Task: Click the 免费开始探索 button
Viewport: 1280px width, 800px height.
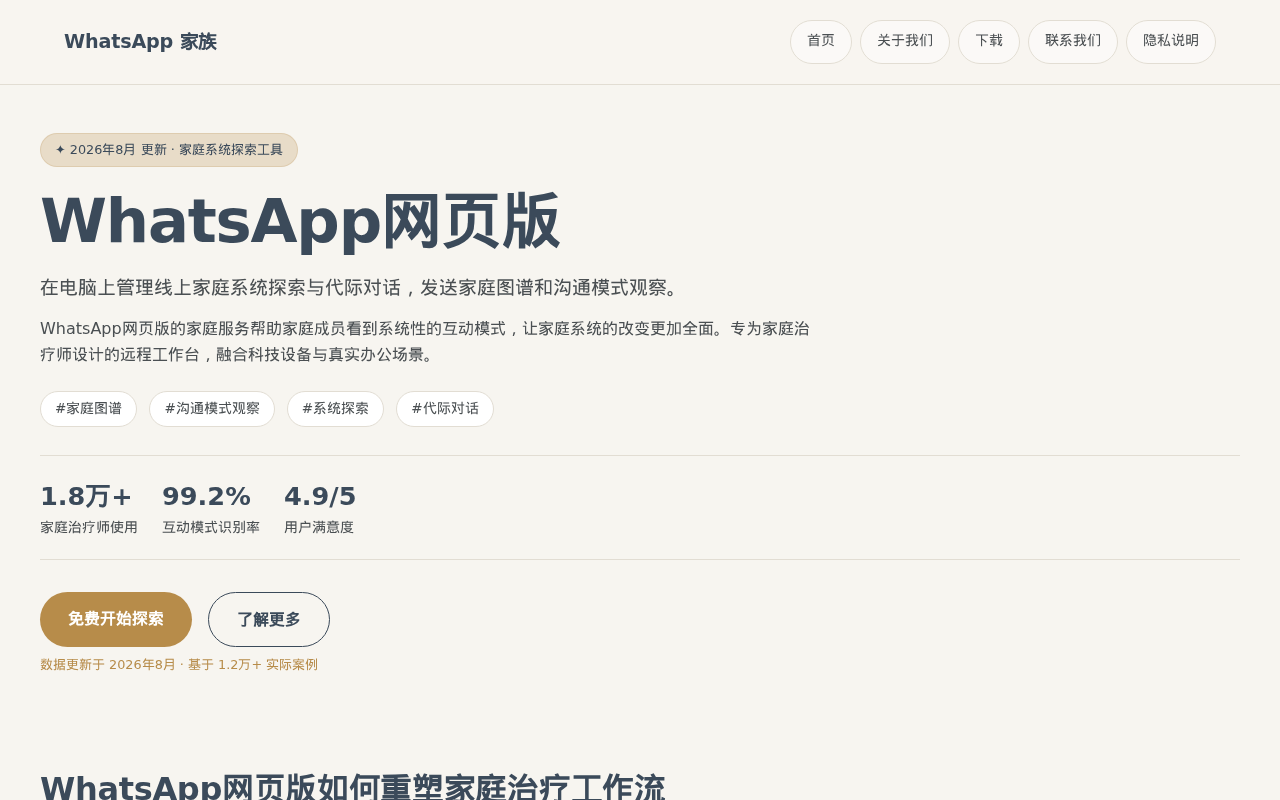Action: pos(116,619)
